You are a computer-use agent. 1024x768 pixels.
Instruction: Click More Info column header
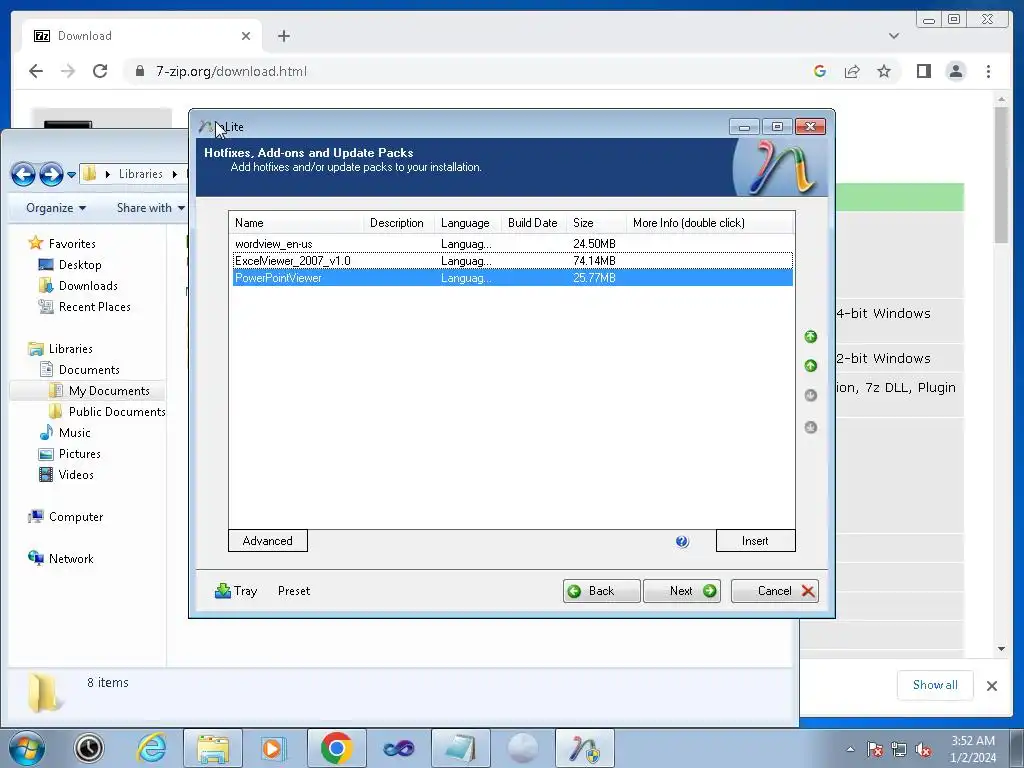pyautogui.click(x=710, y=223)
